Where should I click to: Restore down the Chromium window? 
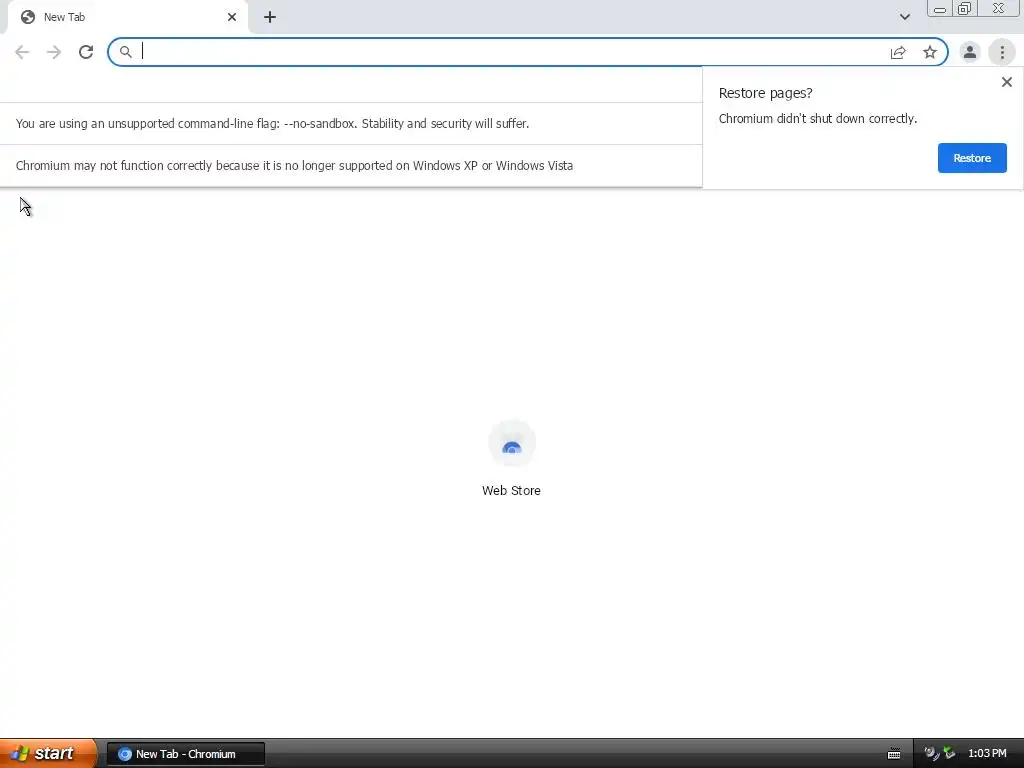[964, 8]
